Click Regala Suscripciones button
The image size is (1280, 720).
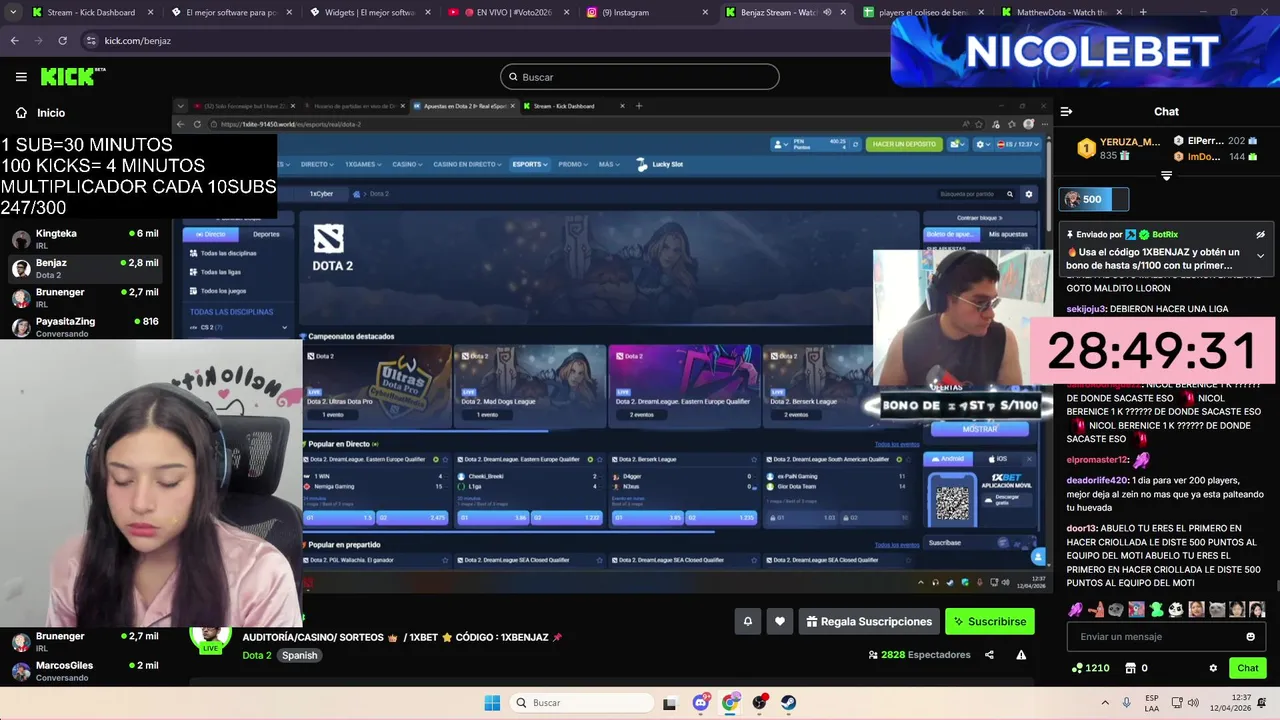click(x=868, y=621)
